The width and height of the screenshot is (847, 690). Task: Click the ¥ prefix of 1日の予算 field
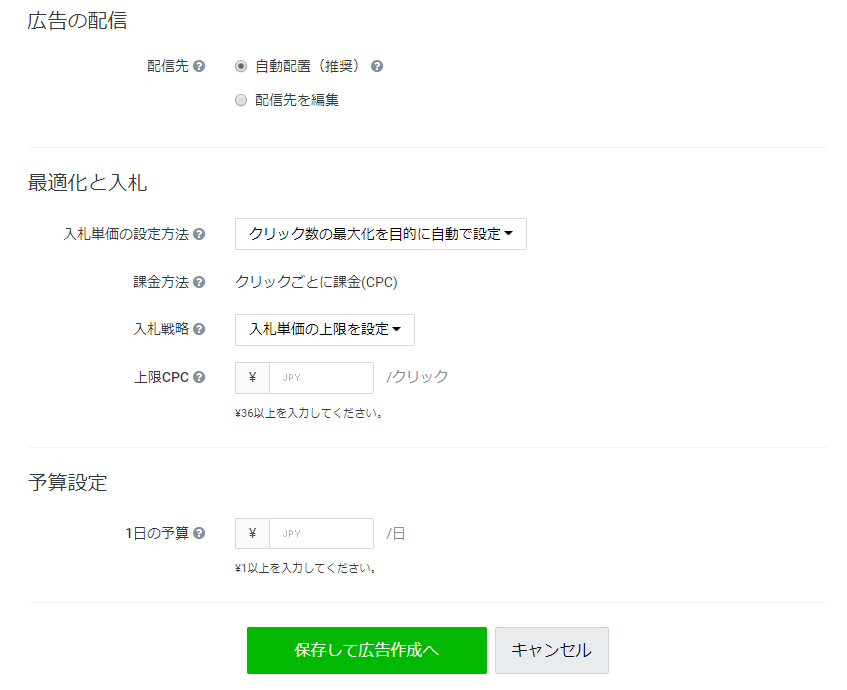tap(252, 533)
